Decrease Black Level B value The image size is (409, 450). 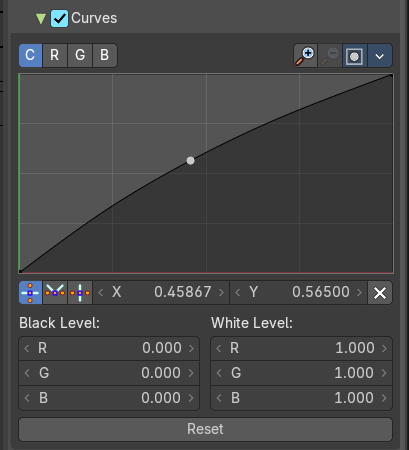click(27, 398)
